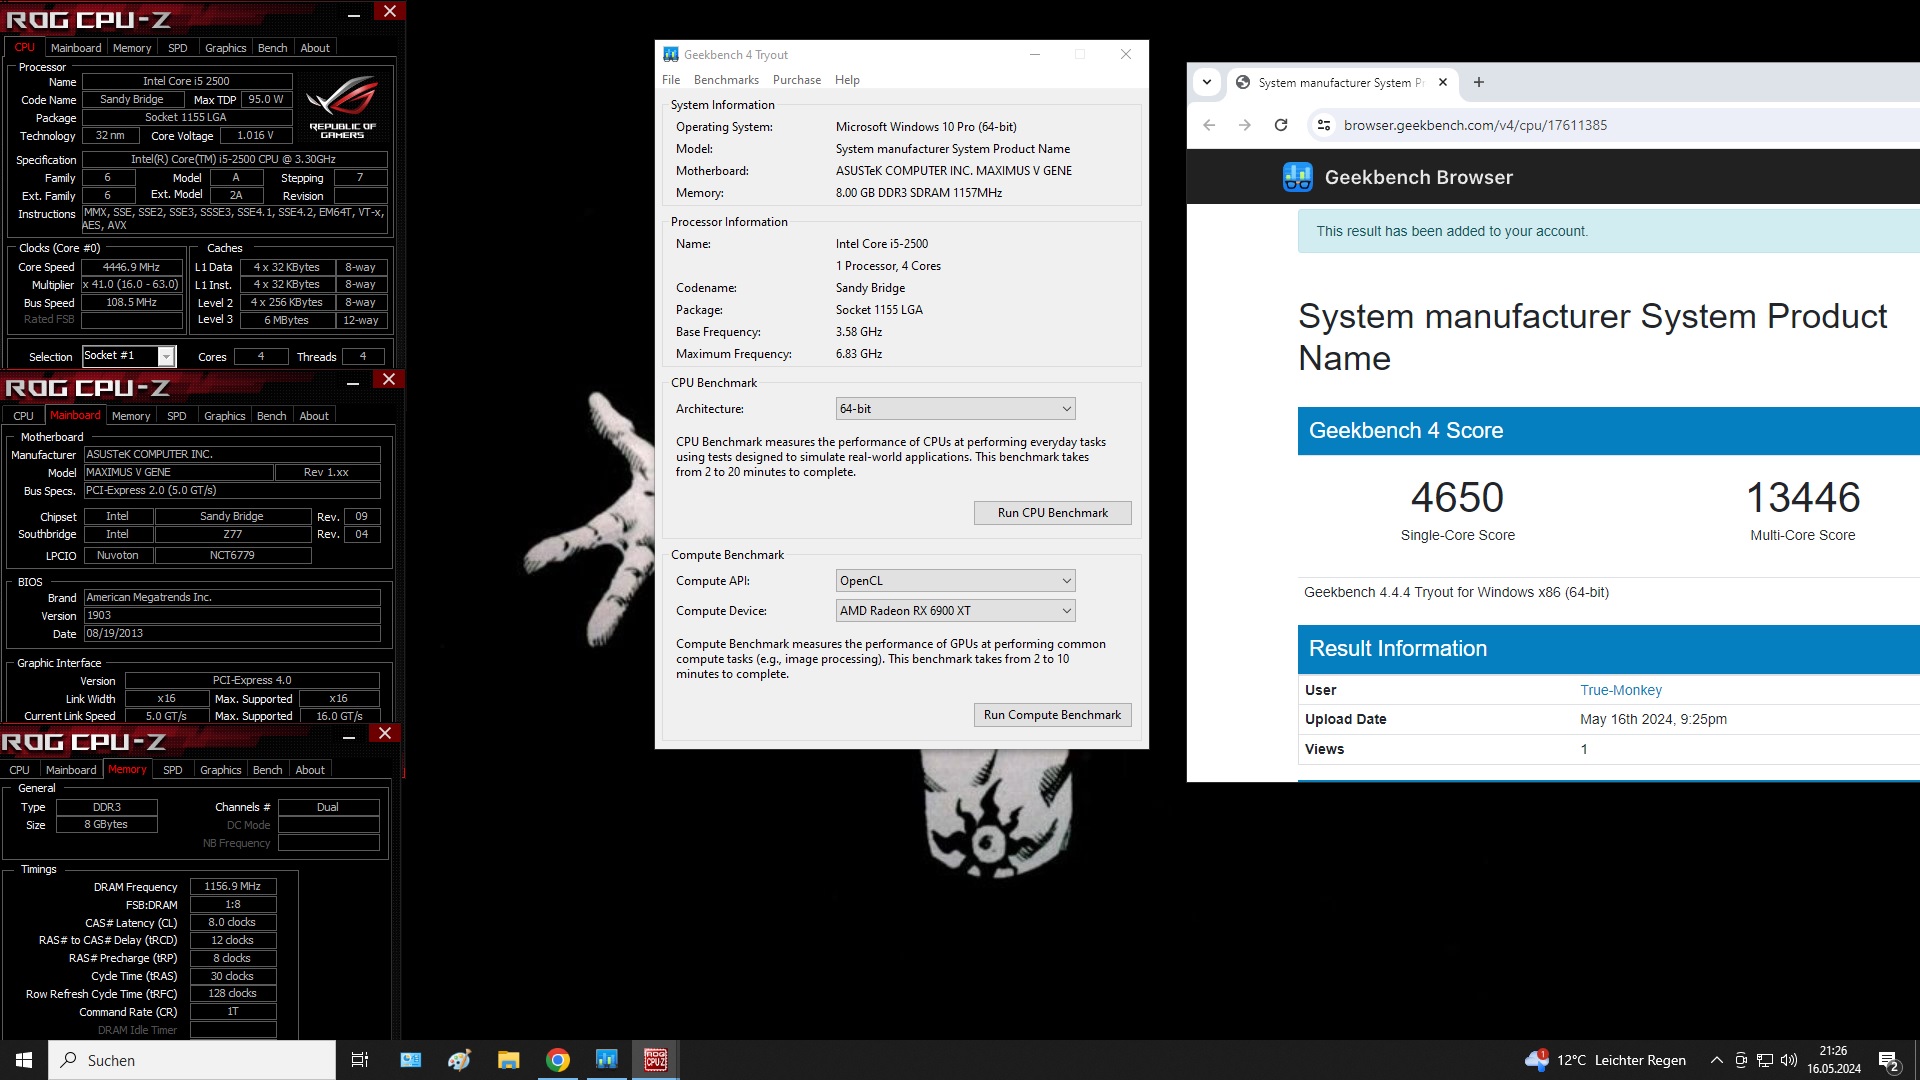Open Geekbench File menu

tap(671, 80)
